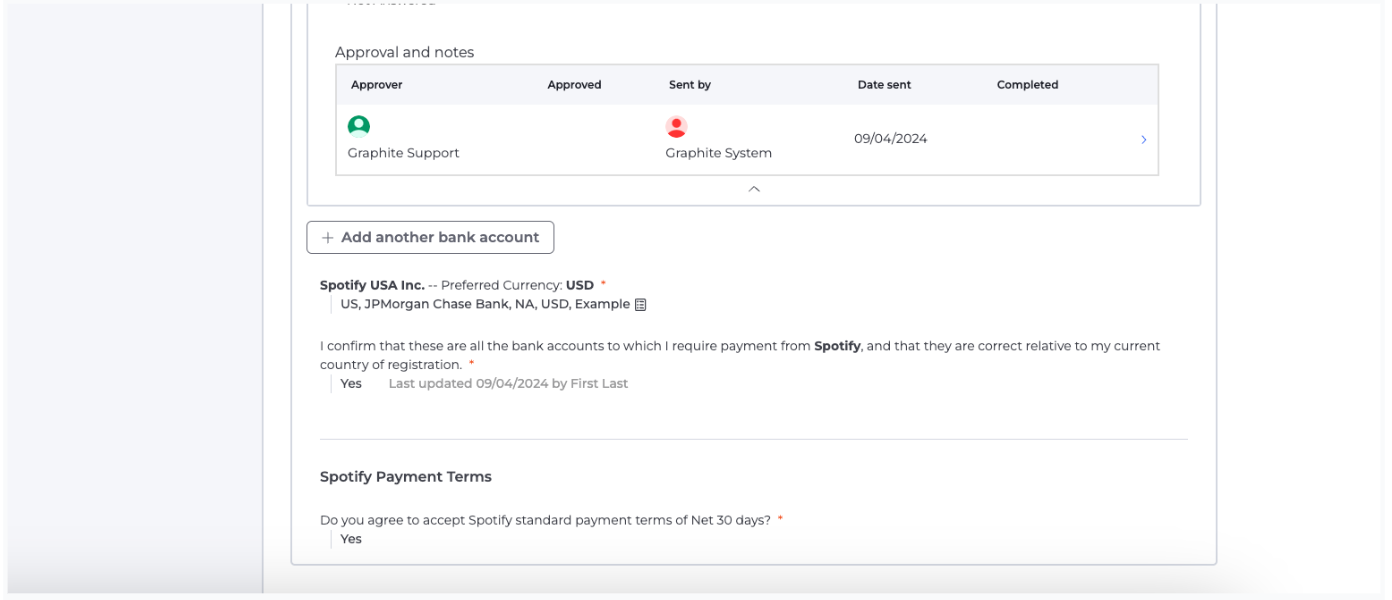
Task: Click the red asterisk beside Preferred Currency USD
Action: pos(603,283)
